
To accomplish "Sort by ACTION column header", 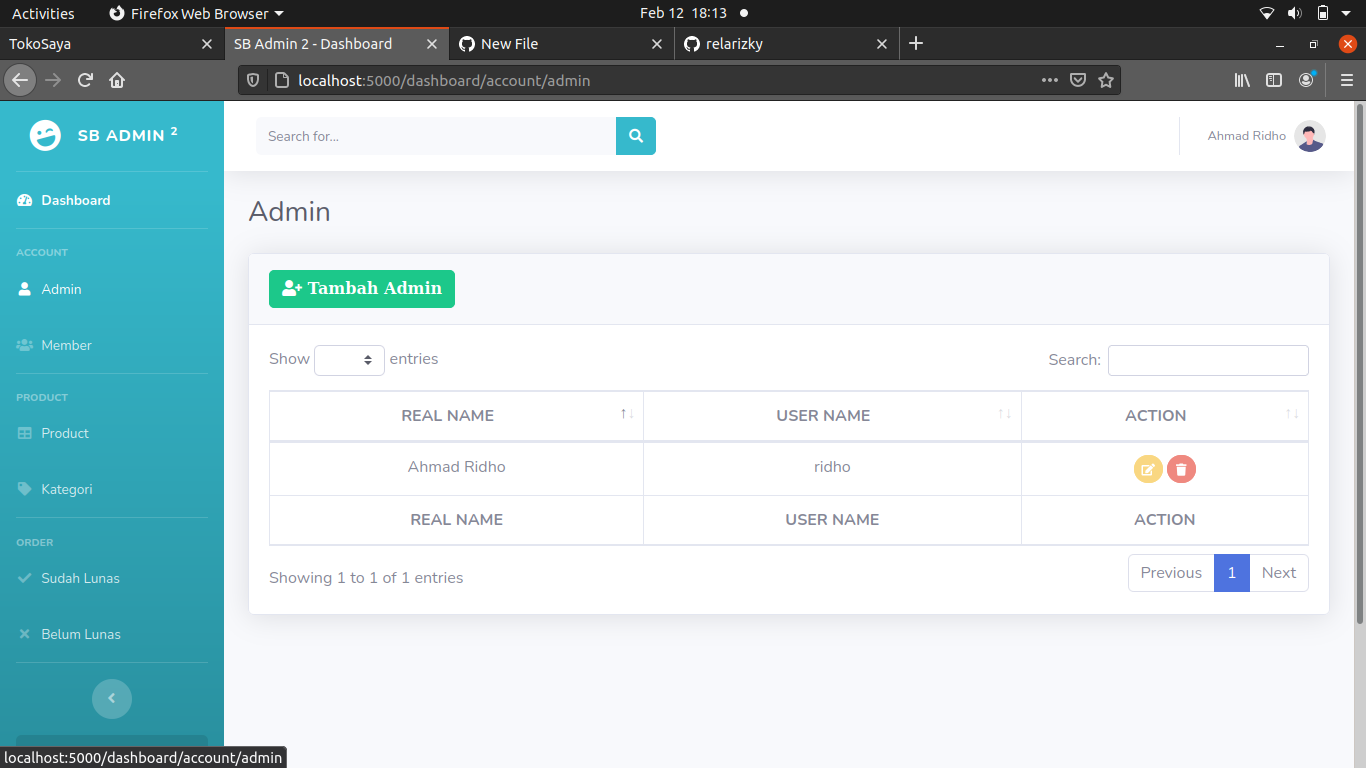I will [x=1165, y=416].
